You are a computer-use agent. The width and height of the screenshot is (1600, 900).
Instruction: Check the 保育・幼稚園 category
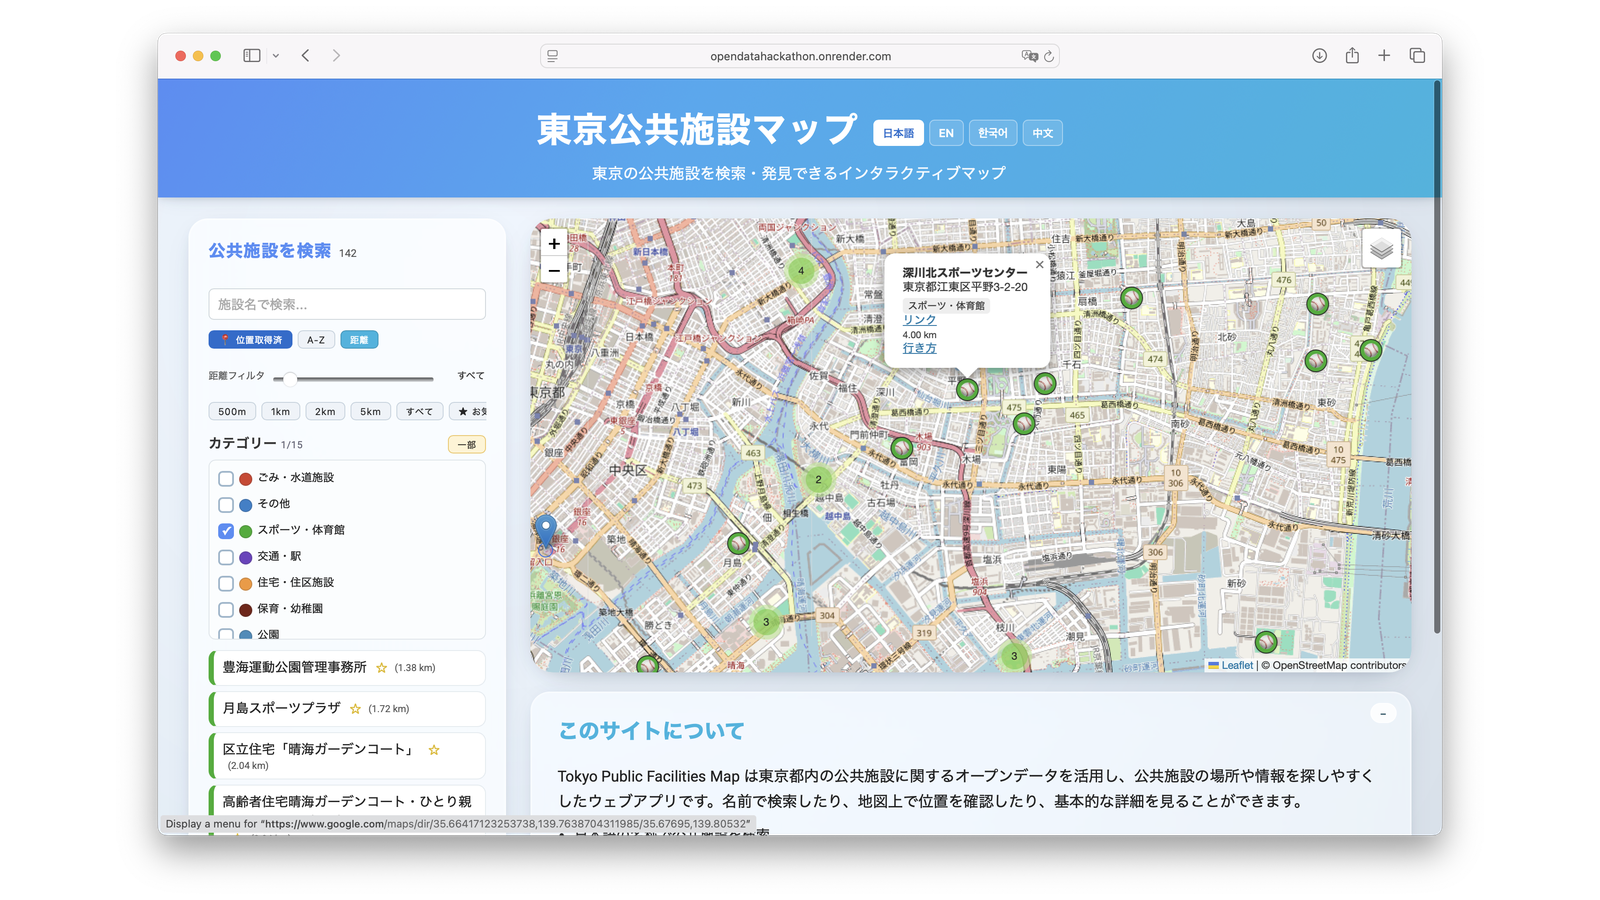pos(226,609)
